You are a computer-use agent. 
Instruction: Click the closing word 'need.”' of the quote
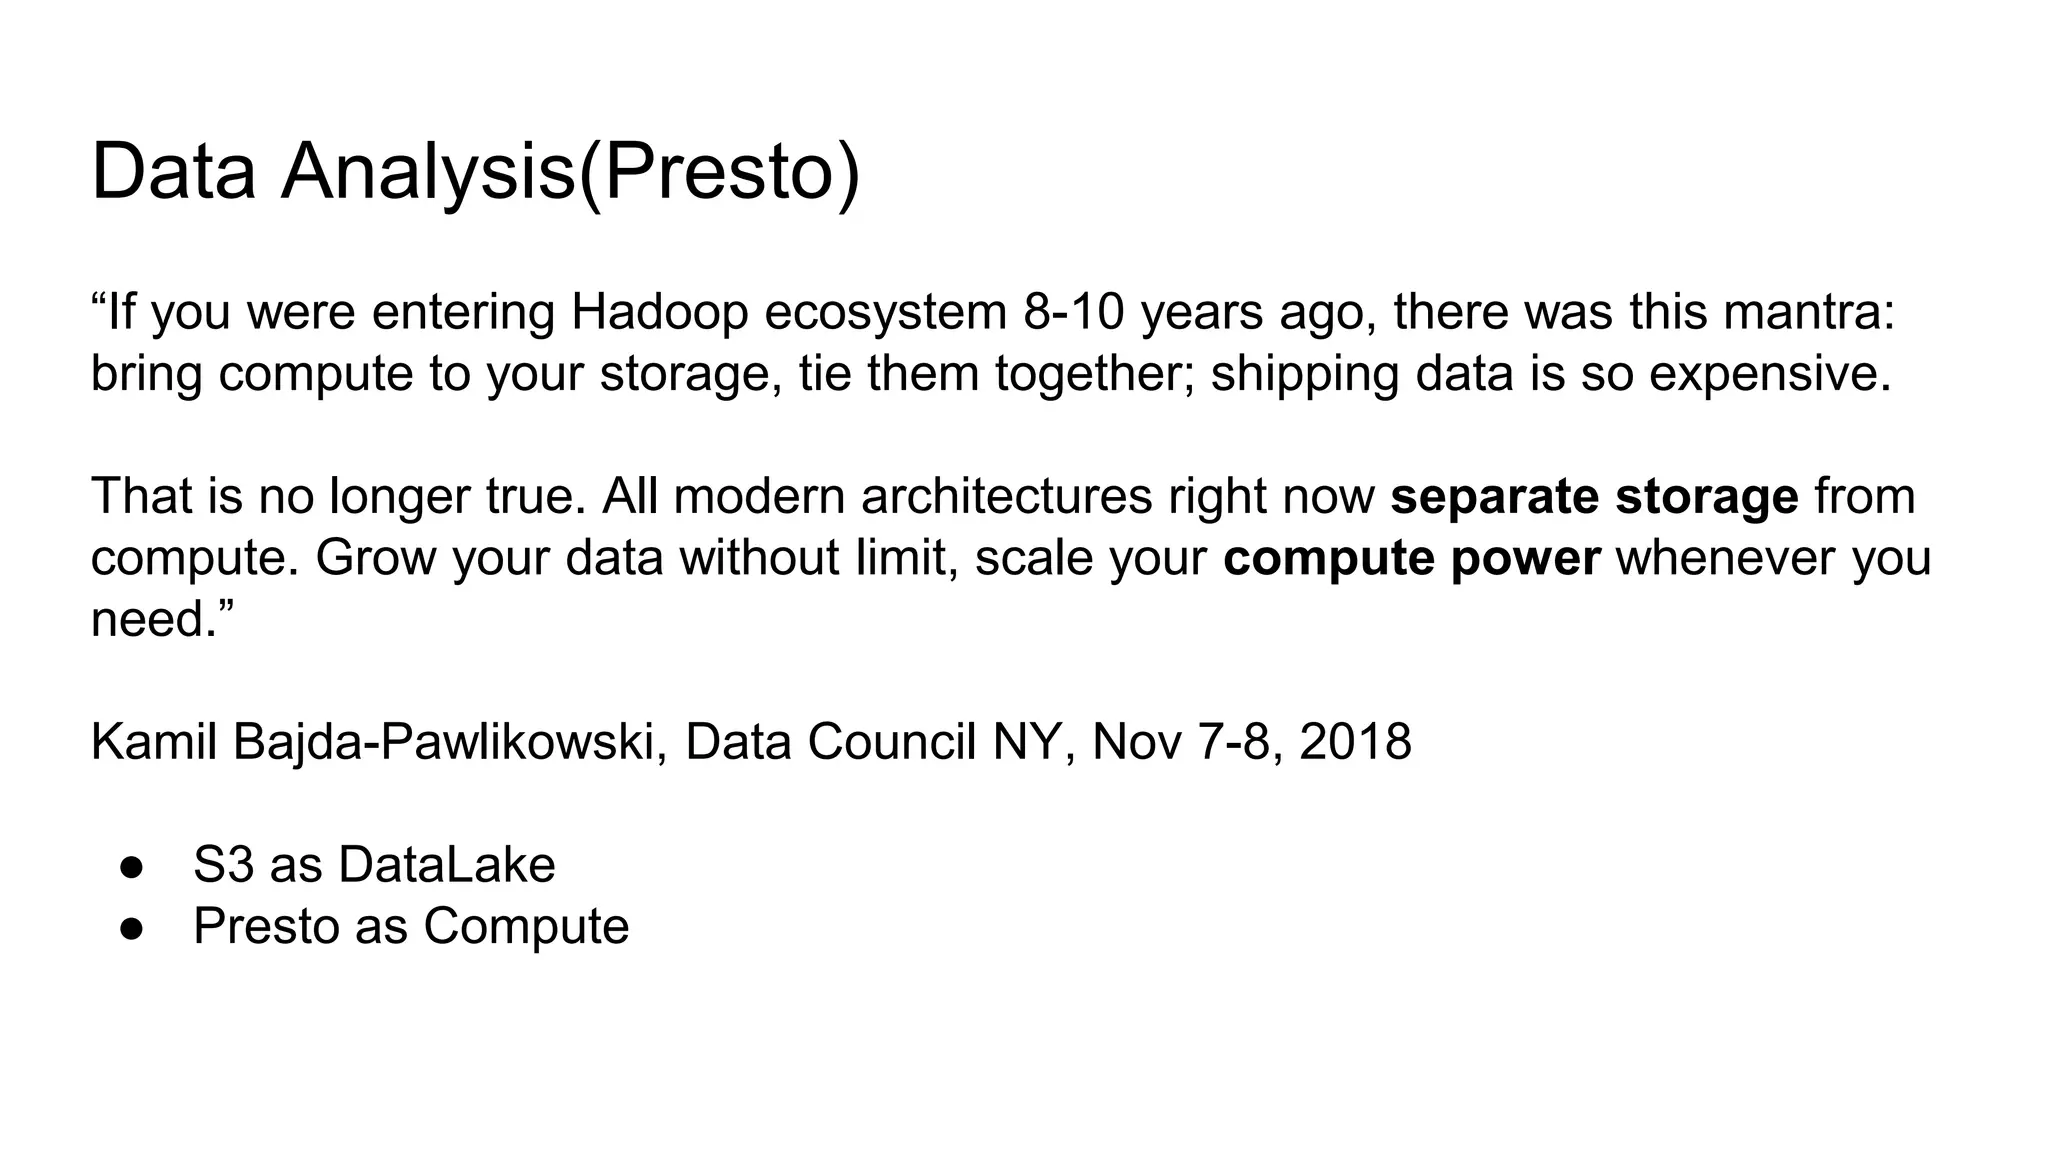tap(161, 620)
